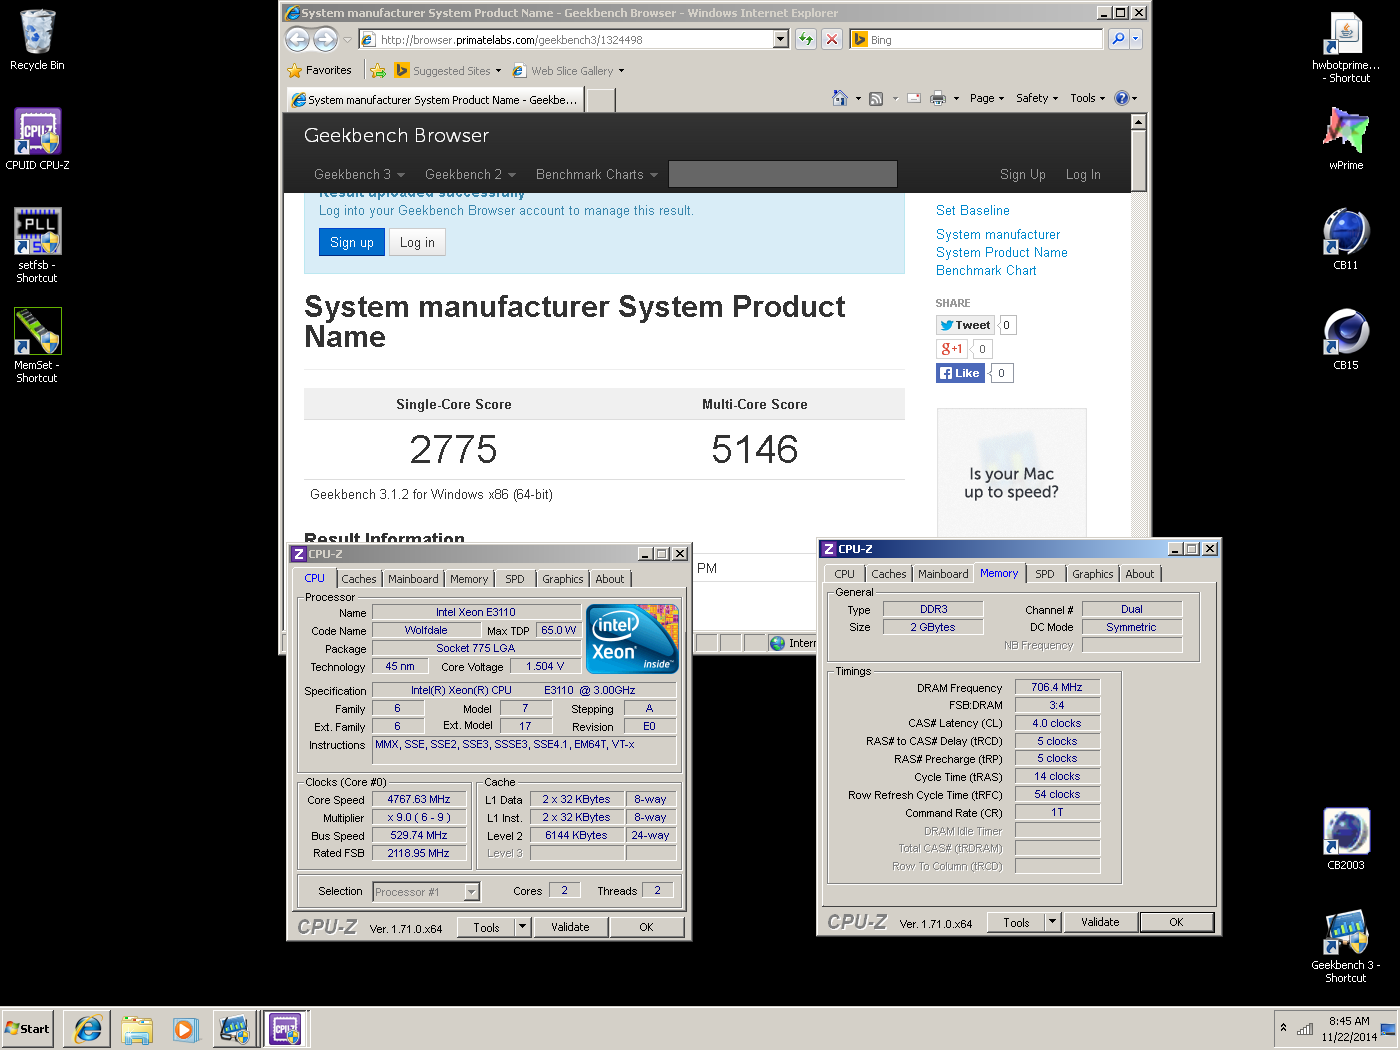Viewport: 1400px width, 1050px height.
Task: Show hidden icons in the system tray
Action: coord(1283,1028)
